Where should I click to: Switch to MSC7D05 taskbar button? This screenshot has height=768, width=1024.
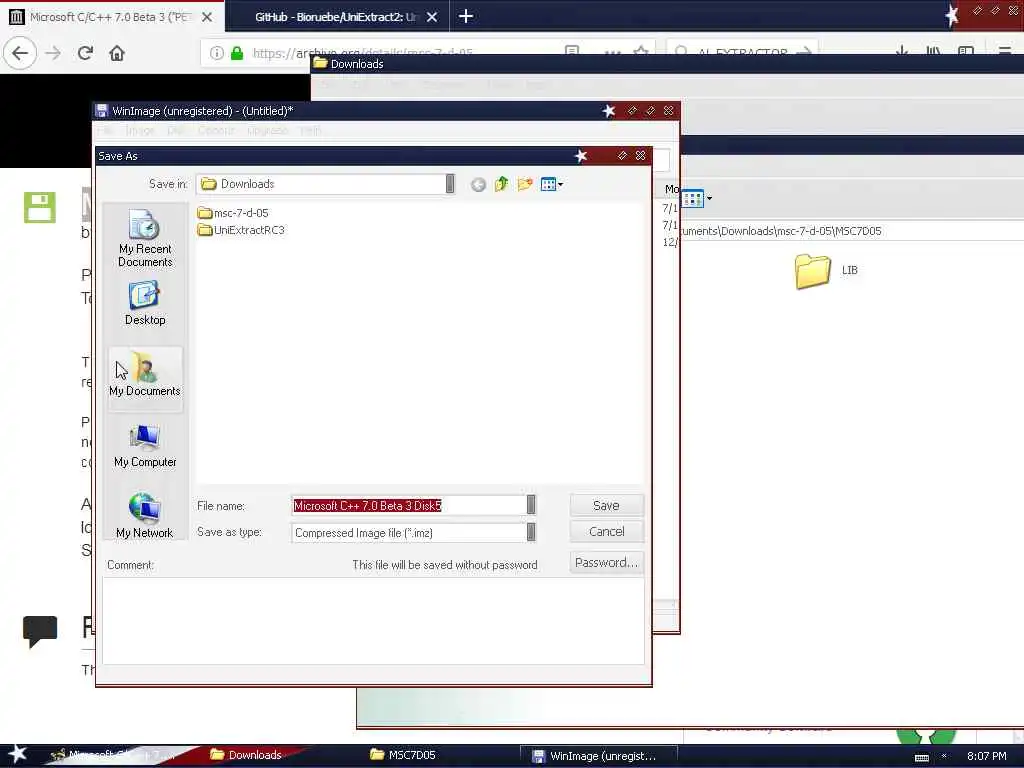click(403, 755)
